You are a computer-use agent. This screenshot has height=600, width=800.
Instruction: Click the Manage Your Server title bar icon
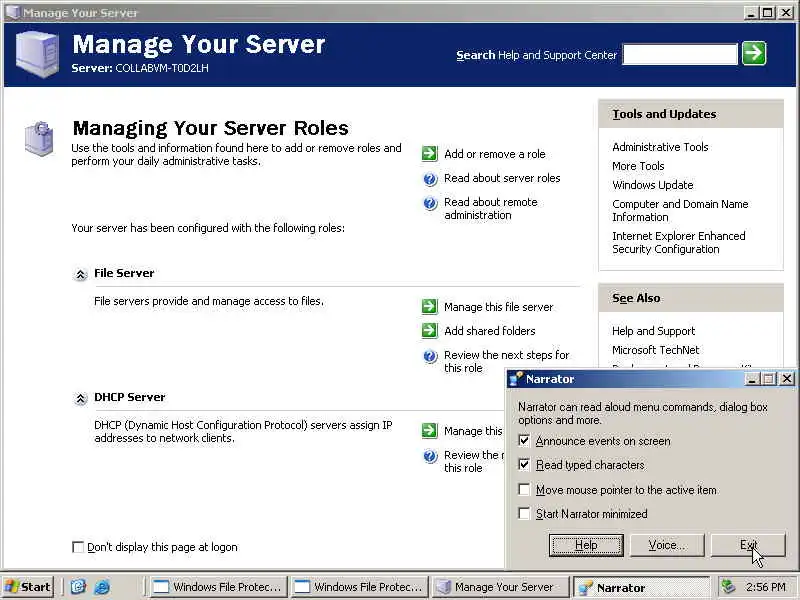[12, 12]
